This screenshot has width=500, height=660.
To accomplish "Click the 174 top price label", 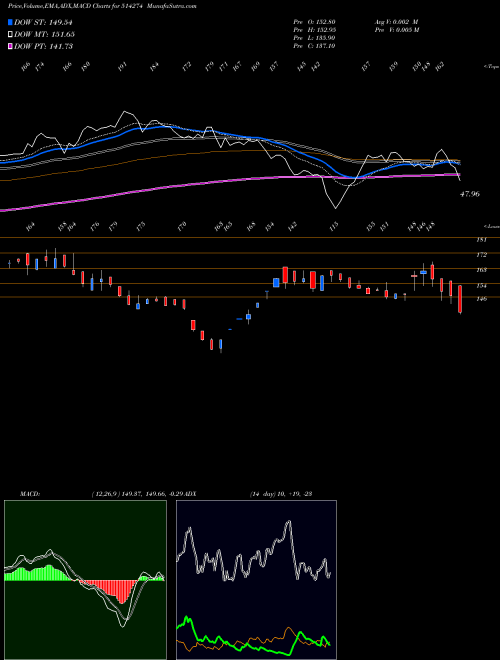I will [40, 67].
